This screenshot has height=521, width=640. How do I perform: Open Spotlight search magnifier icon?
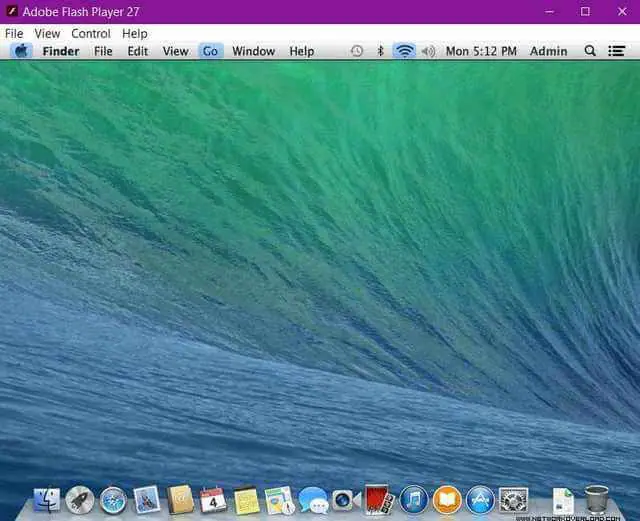coord(590,51)
